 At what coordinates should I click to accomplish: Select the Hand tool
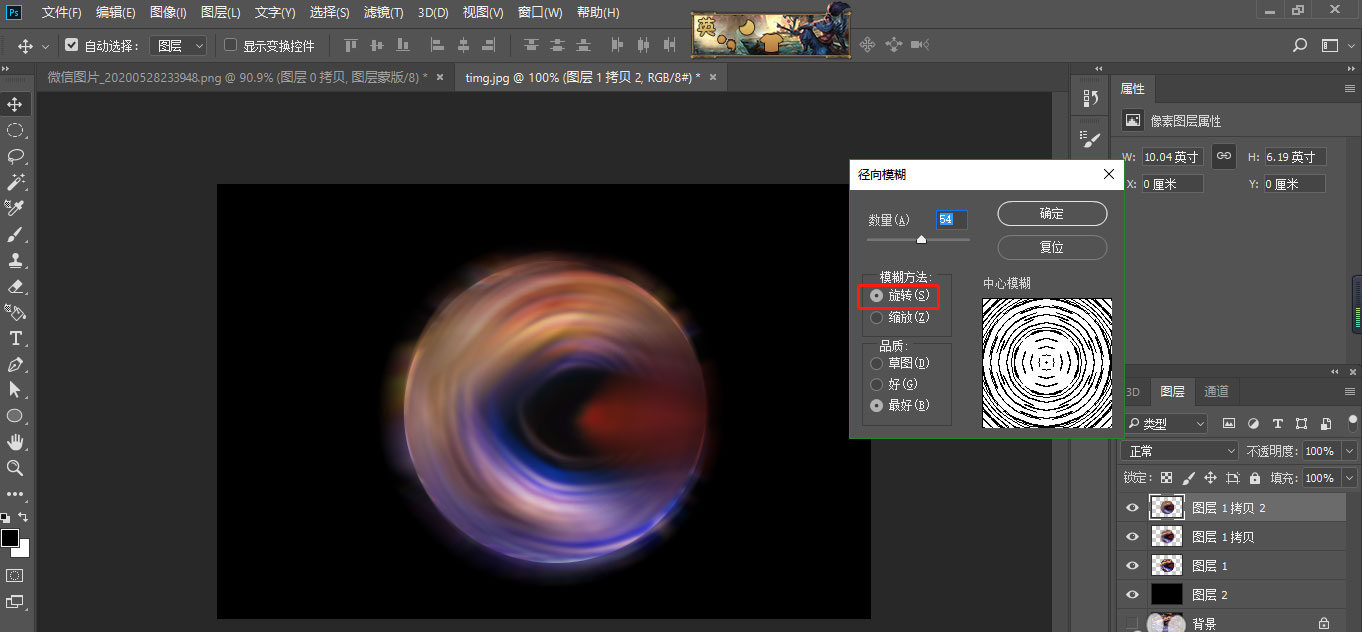[16, 442]
